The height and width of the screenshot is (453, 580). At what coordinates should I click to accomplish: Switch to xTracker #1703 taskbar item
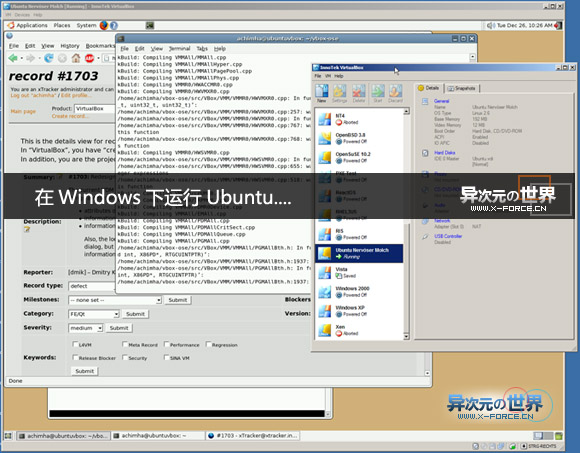(x=252, y=436)
